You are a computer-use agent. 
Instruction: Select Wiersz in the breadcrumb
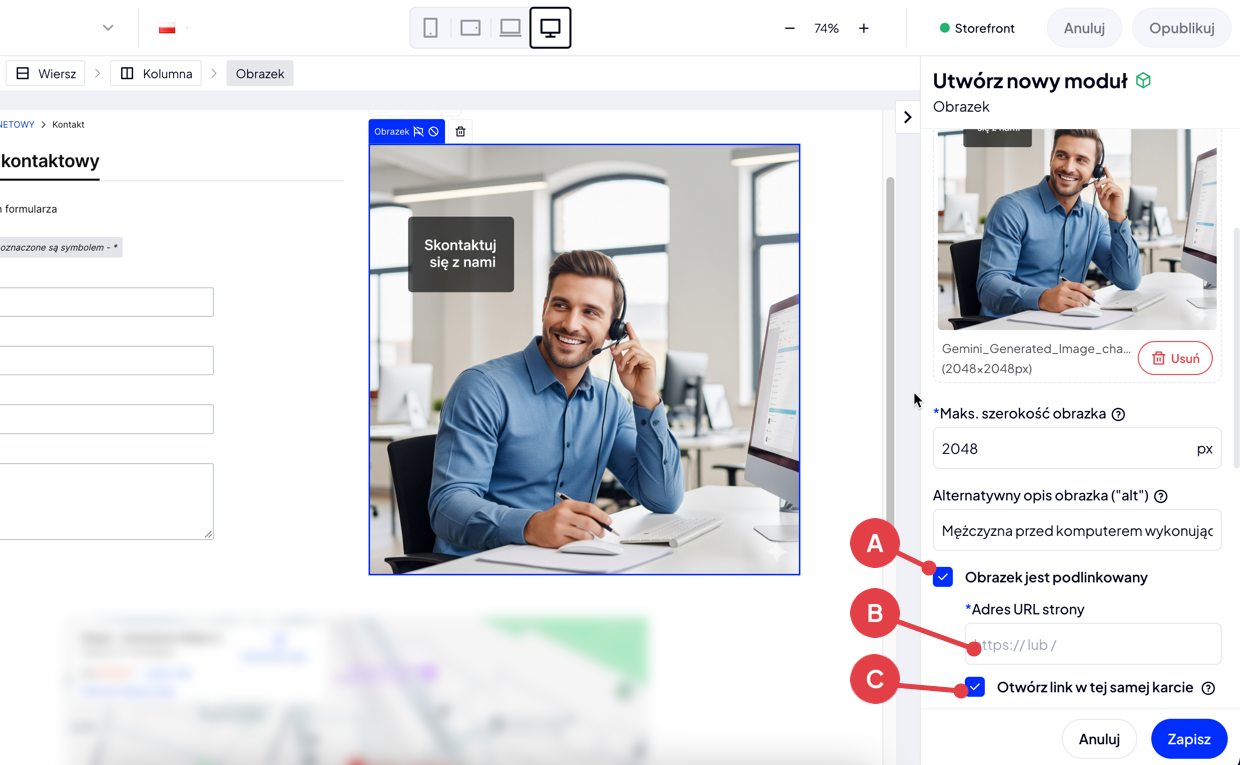coord(46,73)
